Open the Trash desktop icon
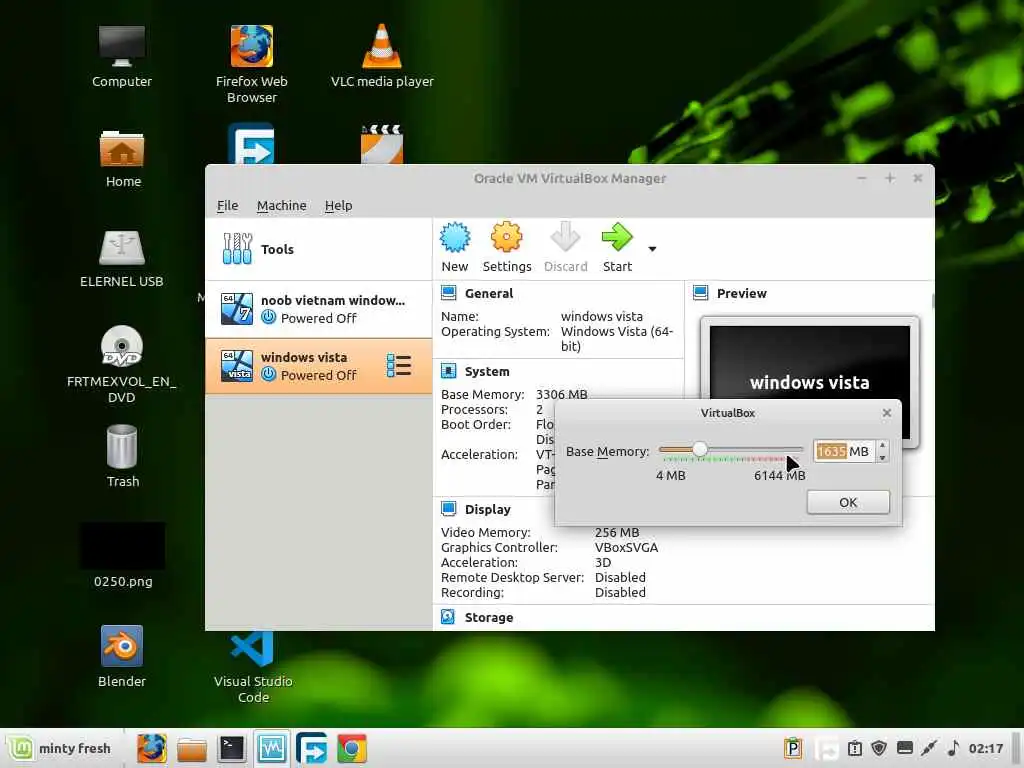1024x768 pixels. point(123,456)
